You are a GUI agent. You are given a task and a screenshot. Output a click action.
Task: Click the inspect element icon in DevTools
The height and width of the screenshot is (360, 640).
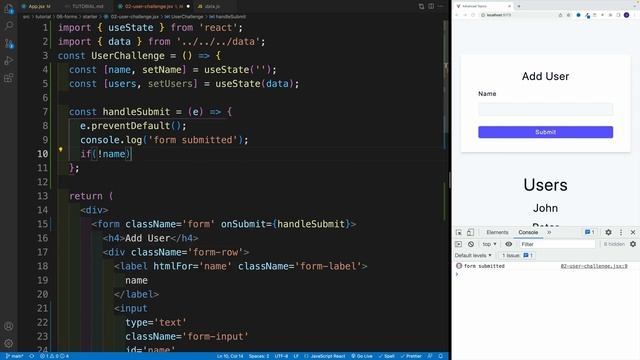[x=459, y=232]
